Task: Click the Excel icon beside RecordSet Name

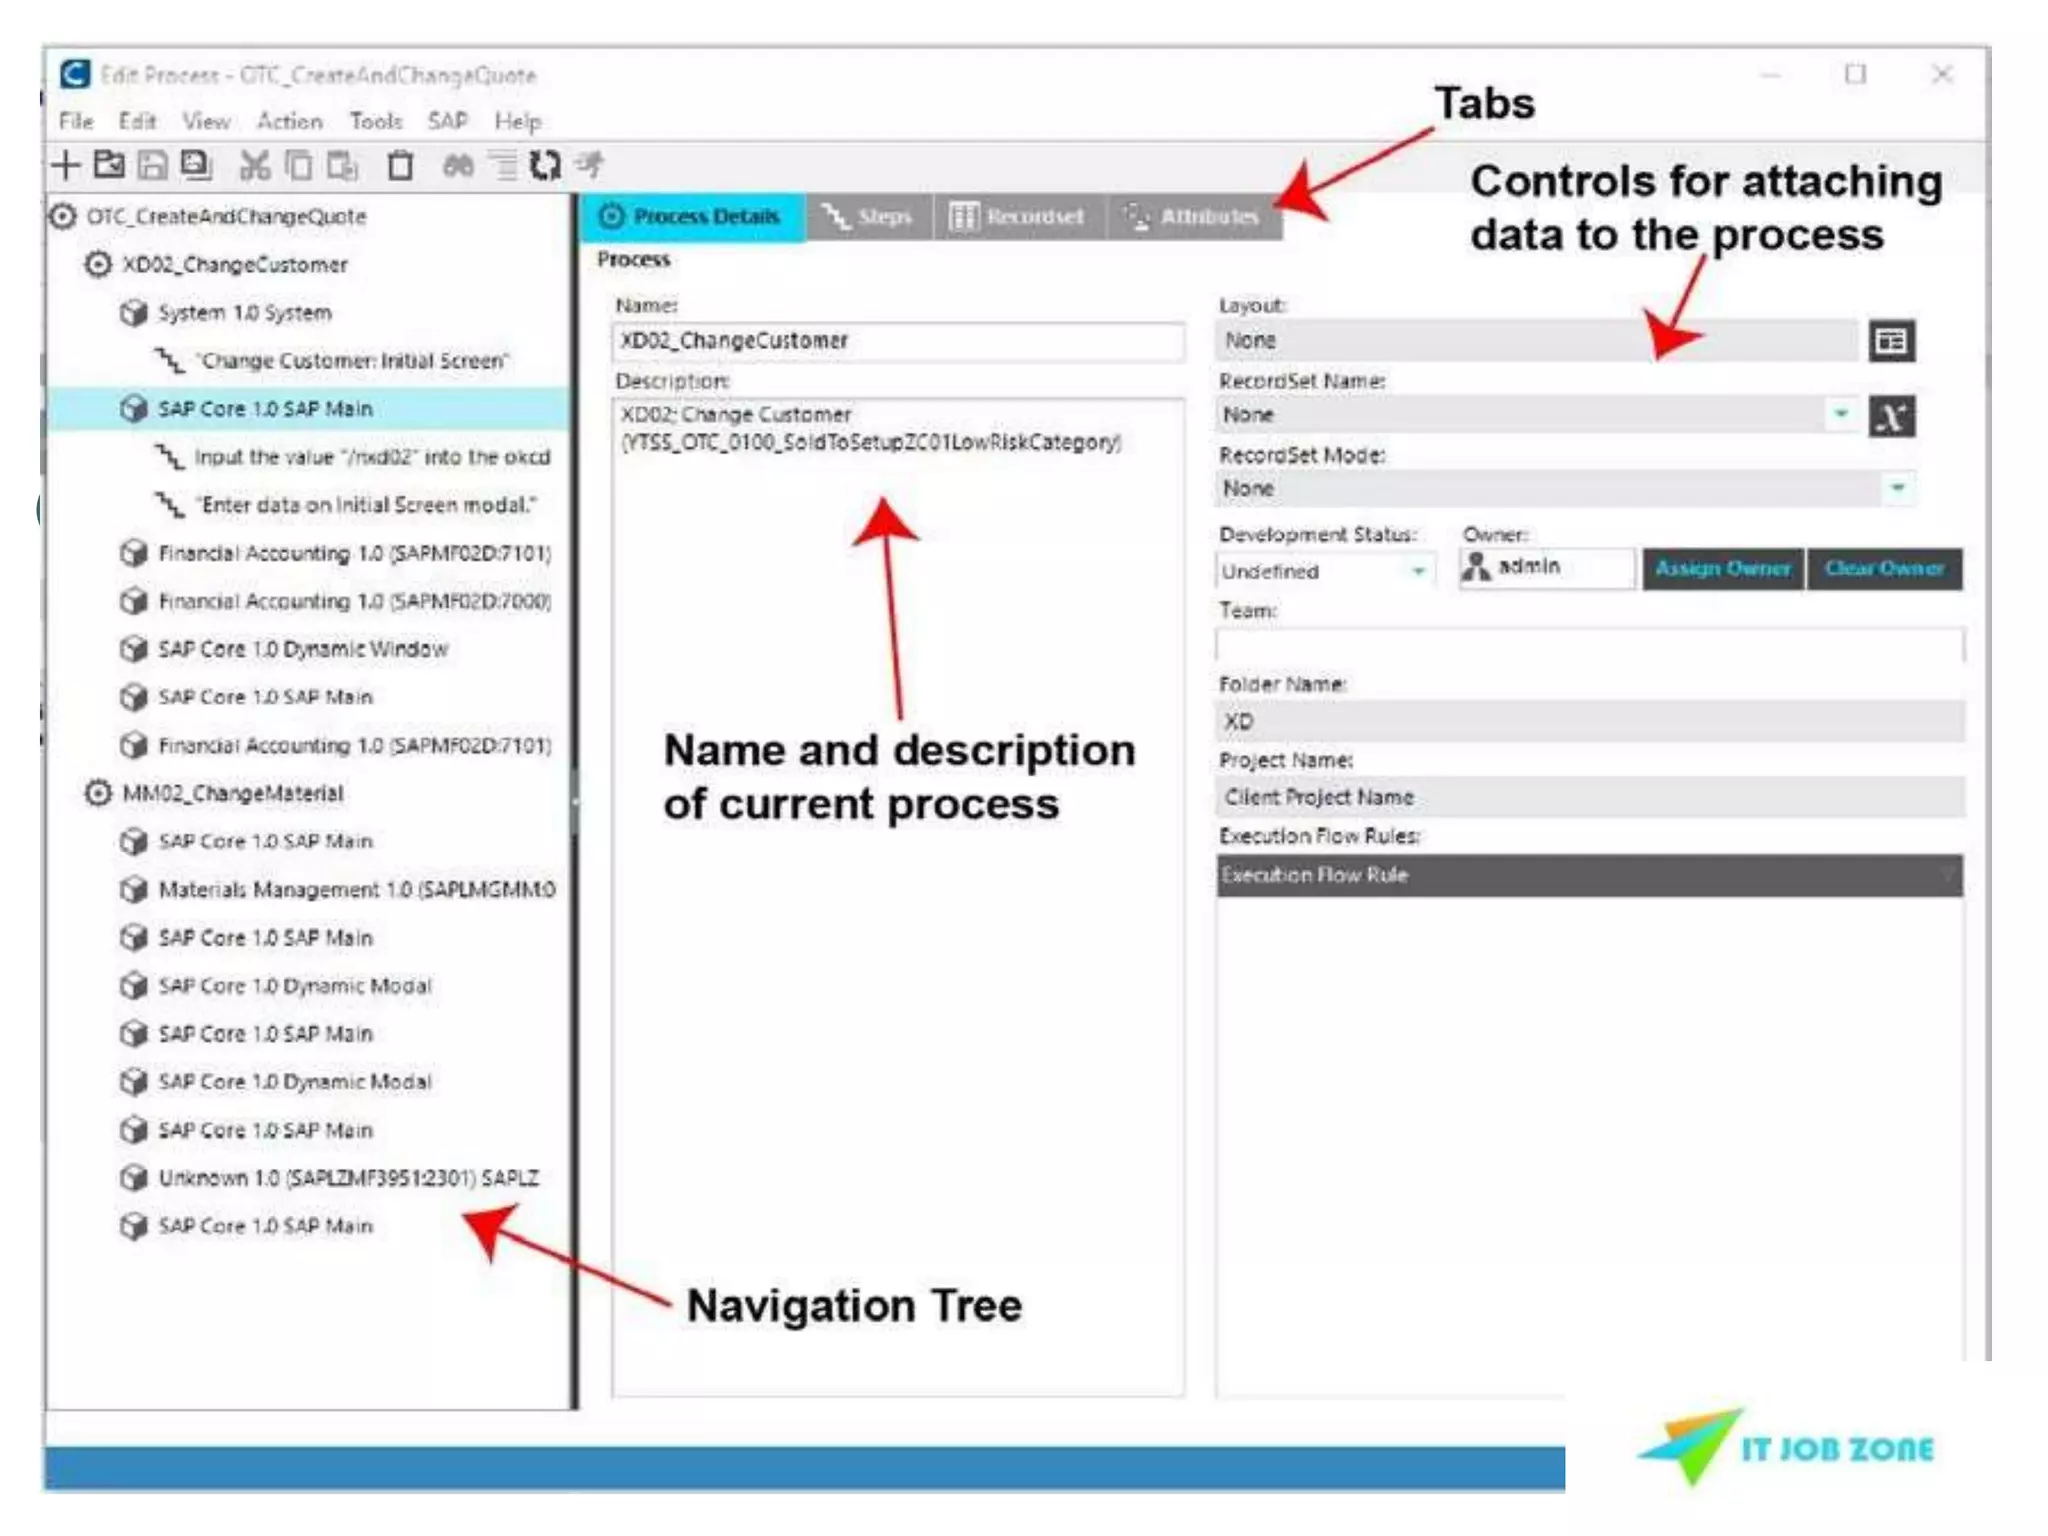Action: [x=1891, y=416]
